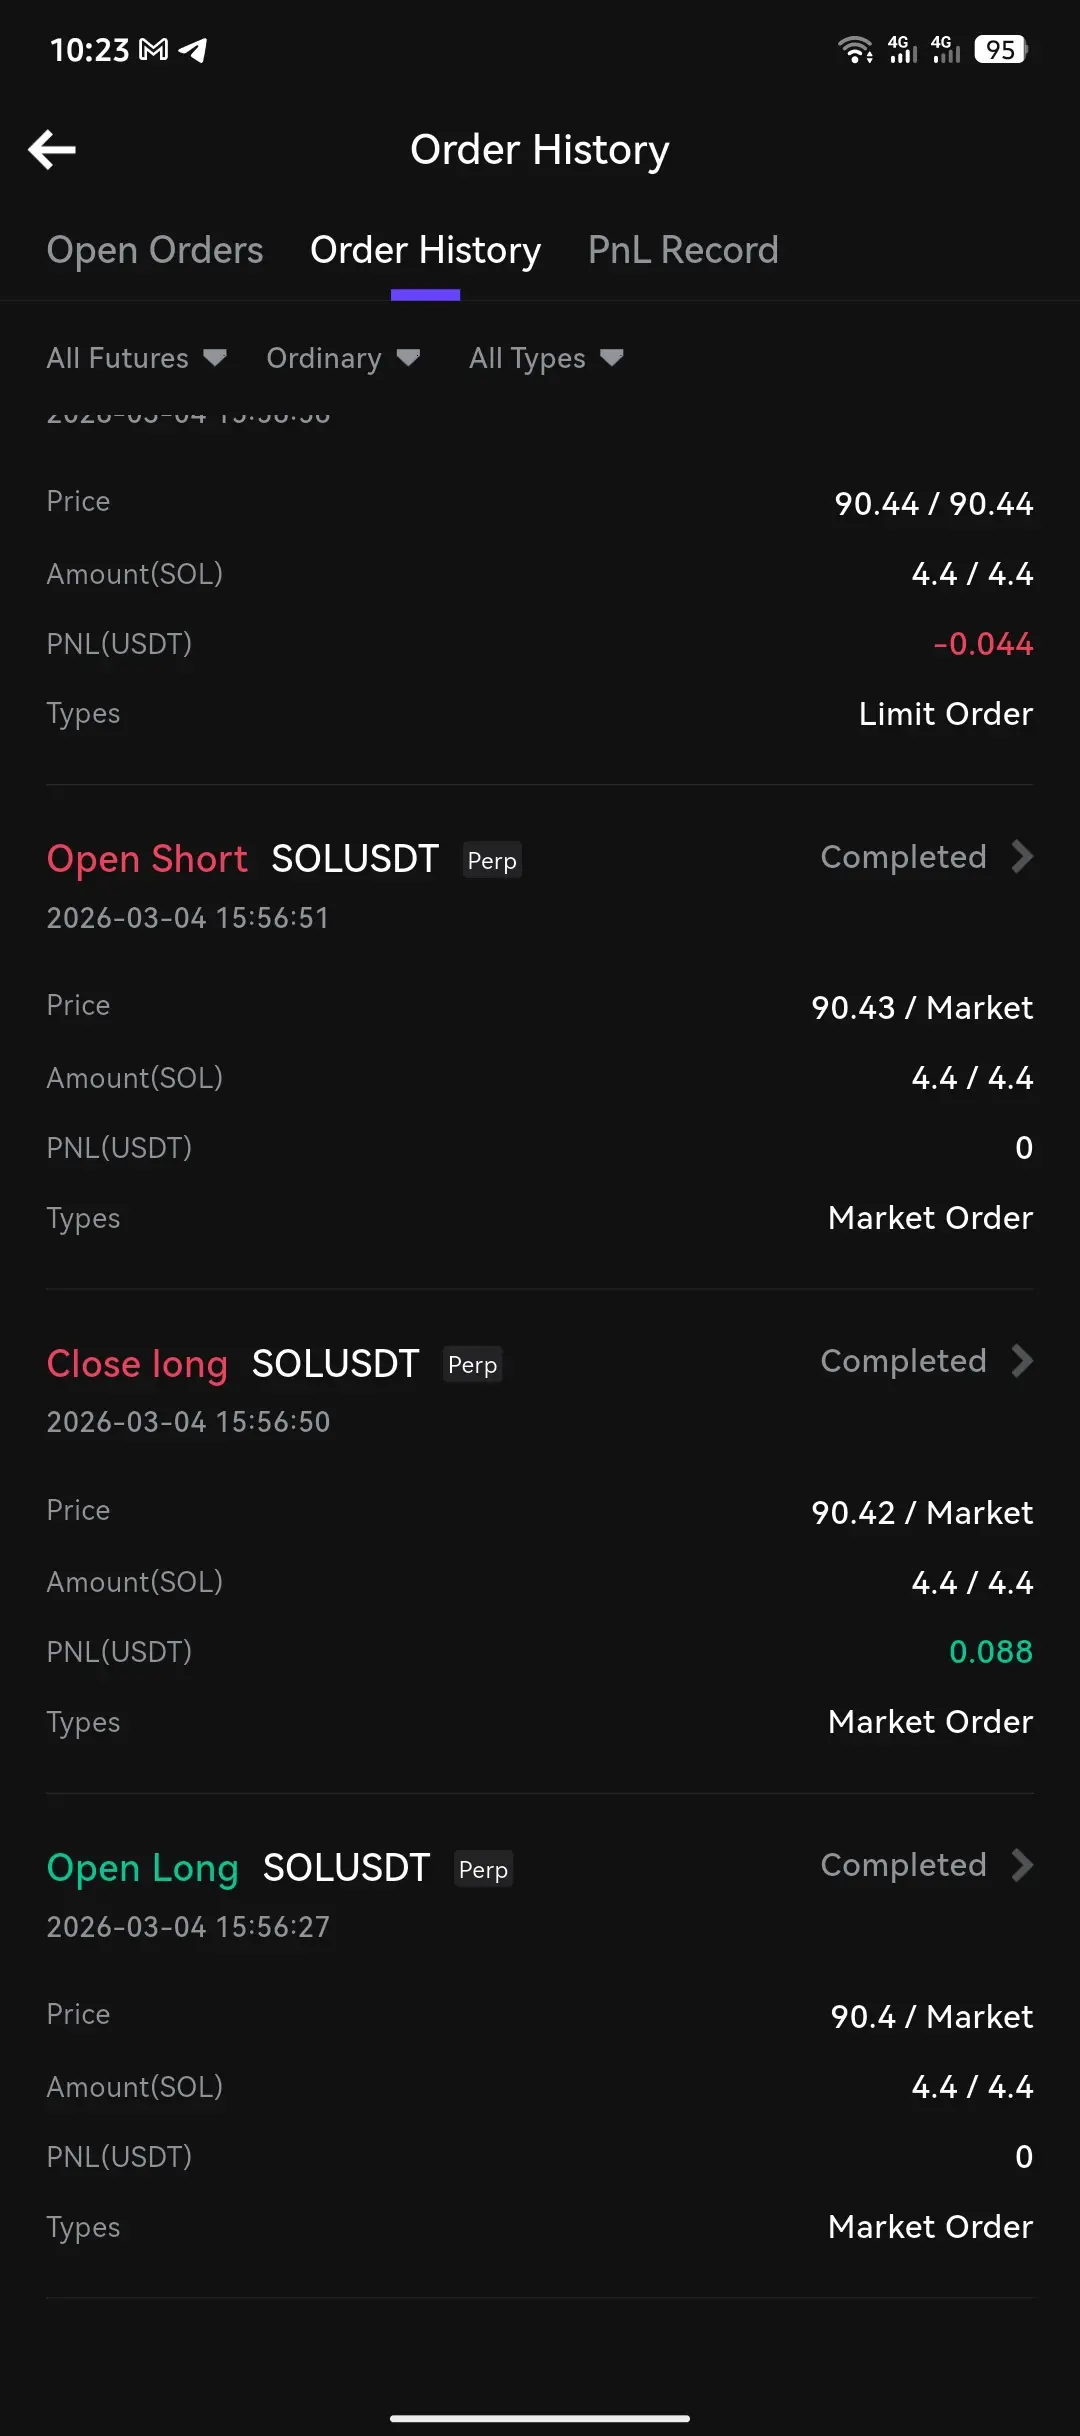
Task: Tap the Open Short SOLUSDT order title
Action: [243, 859]
